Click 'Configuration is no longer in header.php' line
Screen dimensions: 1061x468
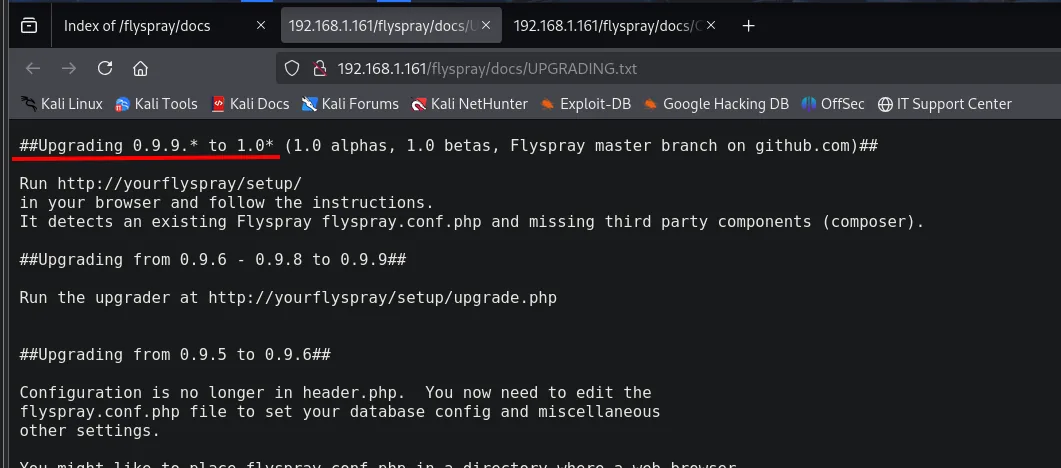point(336,392)
